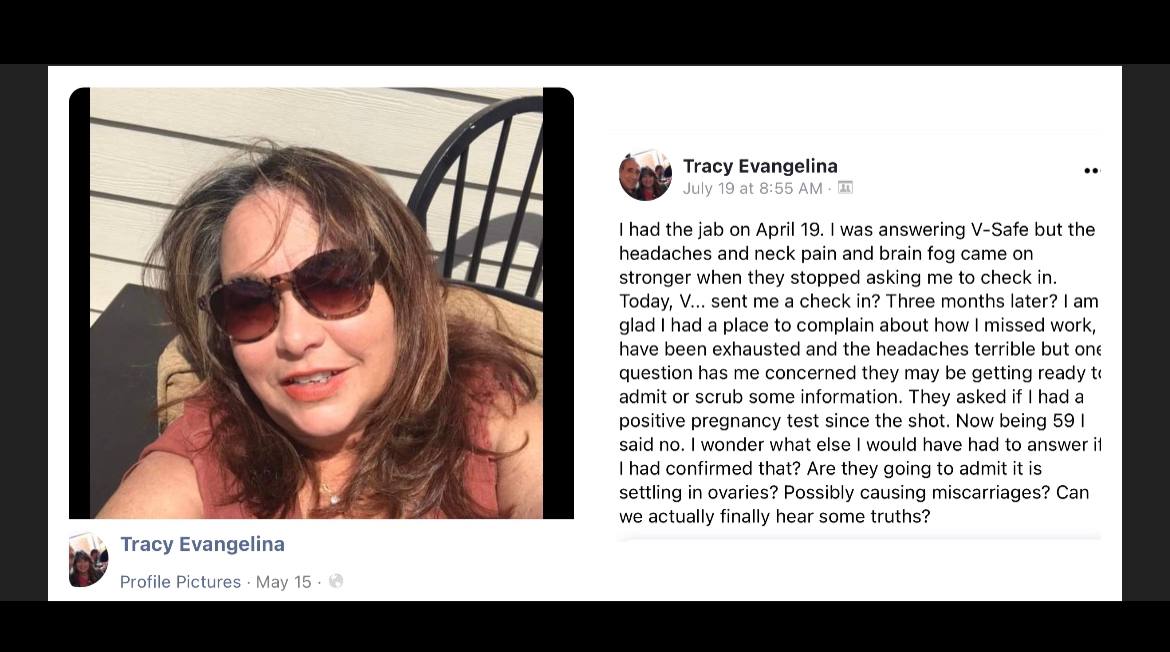
Task: Click the line starting "headaches and neck pain"
Action: tap(826, 254)
